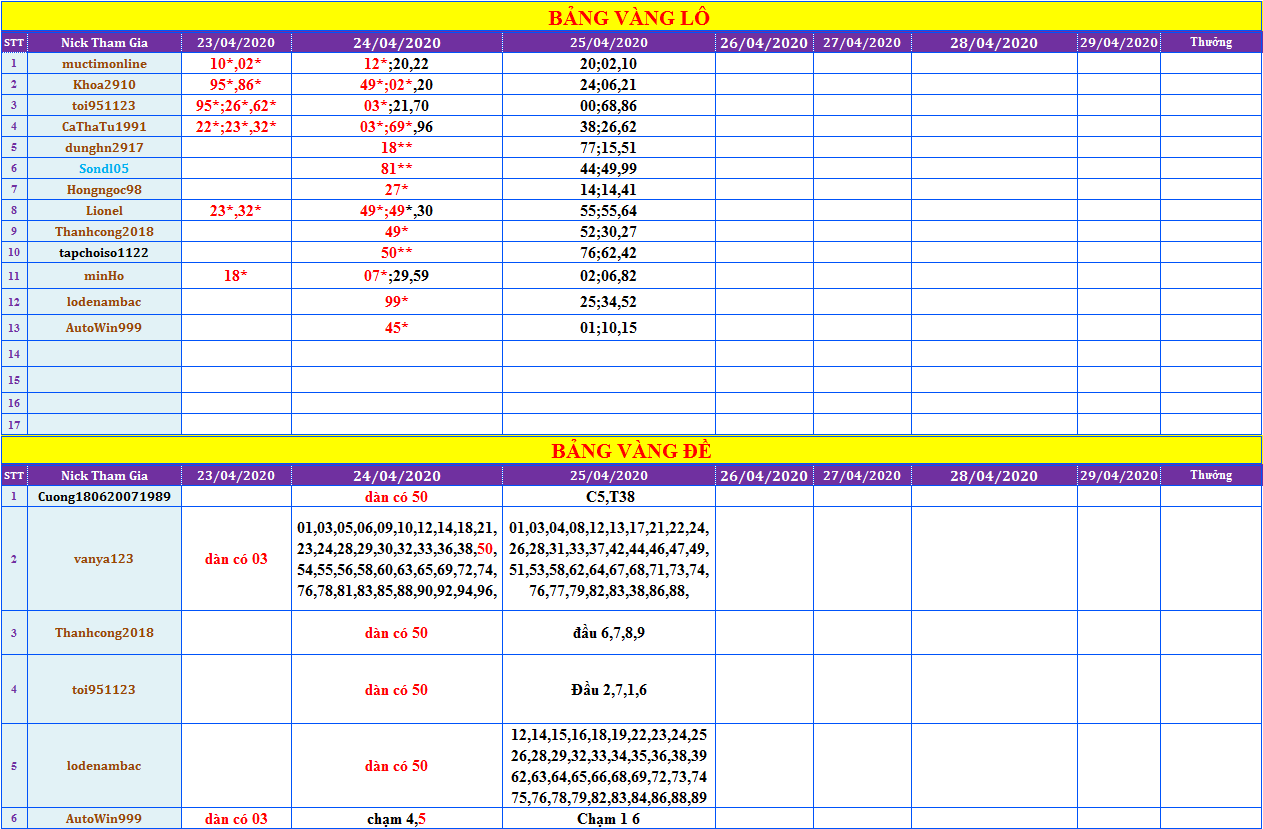
Task: Click cell '20;02,10'
Action: click(x=609, y=63)
